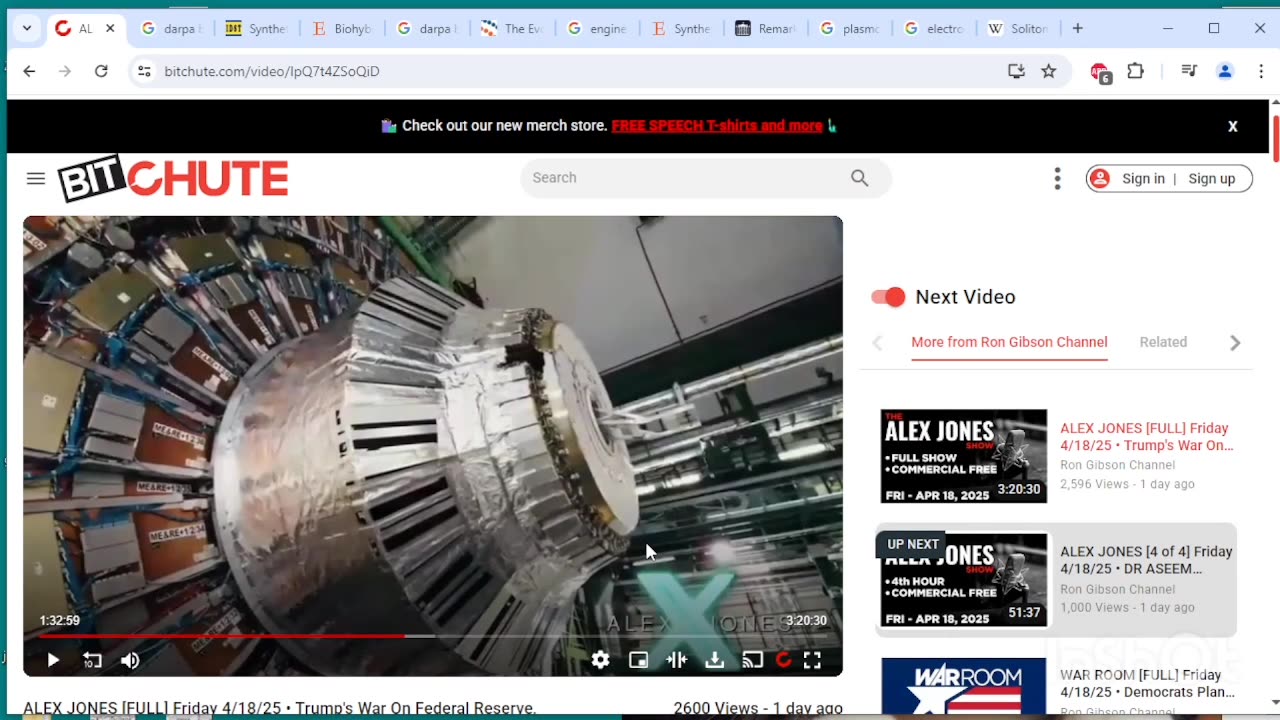The height and width of the screenshot is (720, 1280).
Task: Switch to The Ev tab
Action: (x=513, y=28)
